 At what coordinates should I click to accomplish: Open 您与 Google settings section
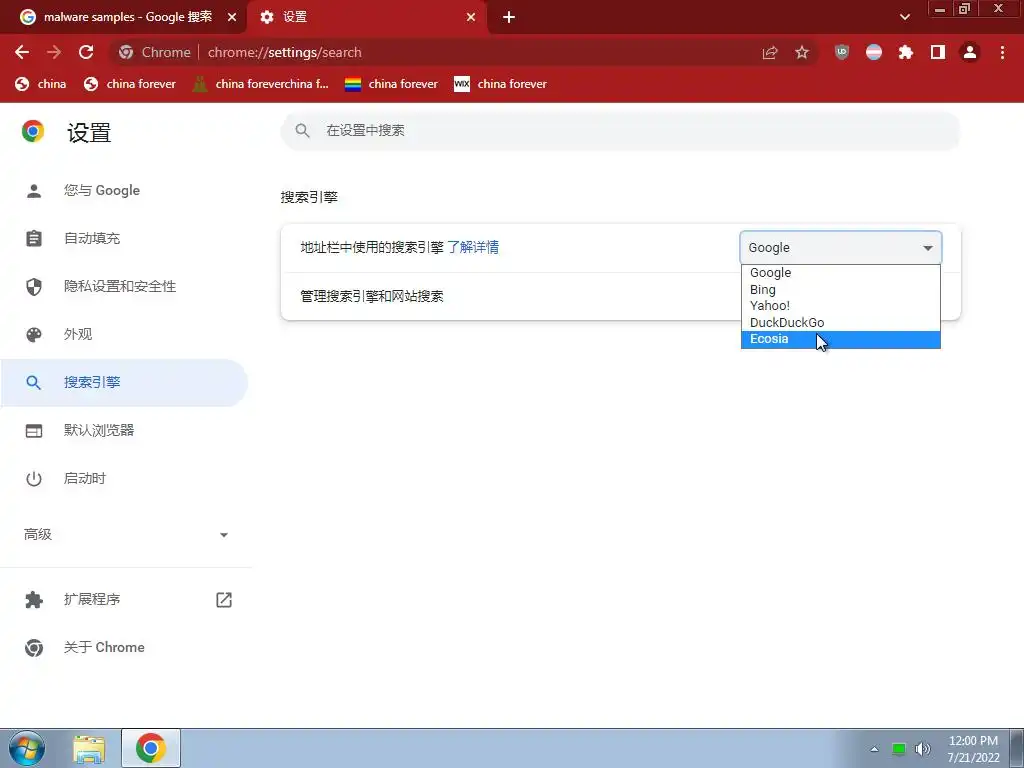click(x=124, y=191)
